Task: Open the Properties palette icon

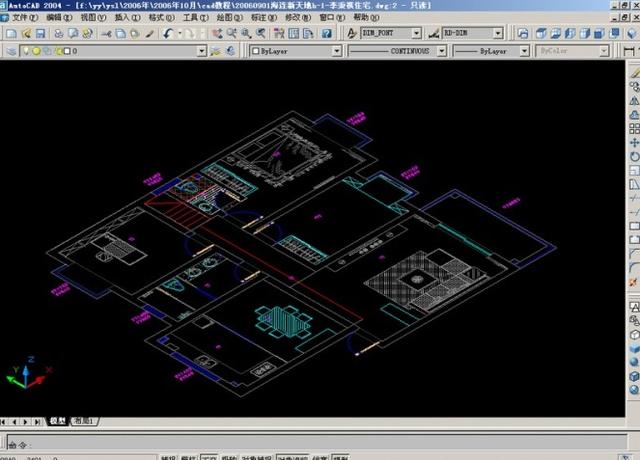Action: pyautogui.click(x=279, y=33)
